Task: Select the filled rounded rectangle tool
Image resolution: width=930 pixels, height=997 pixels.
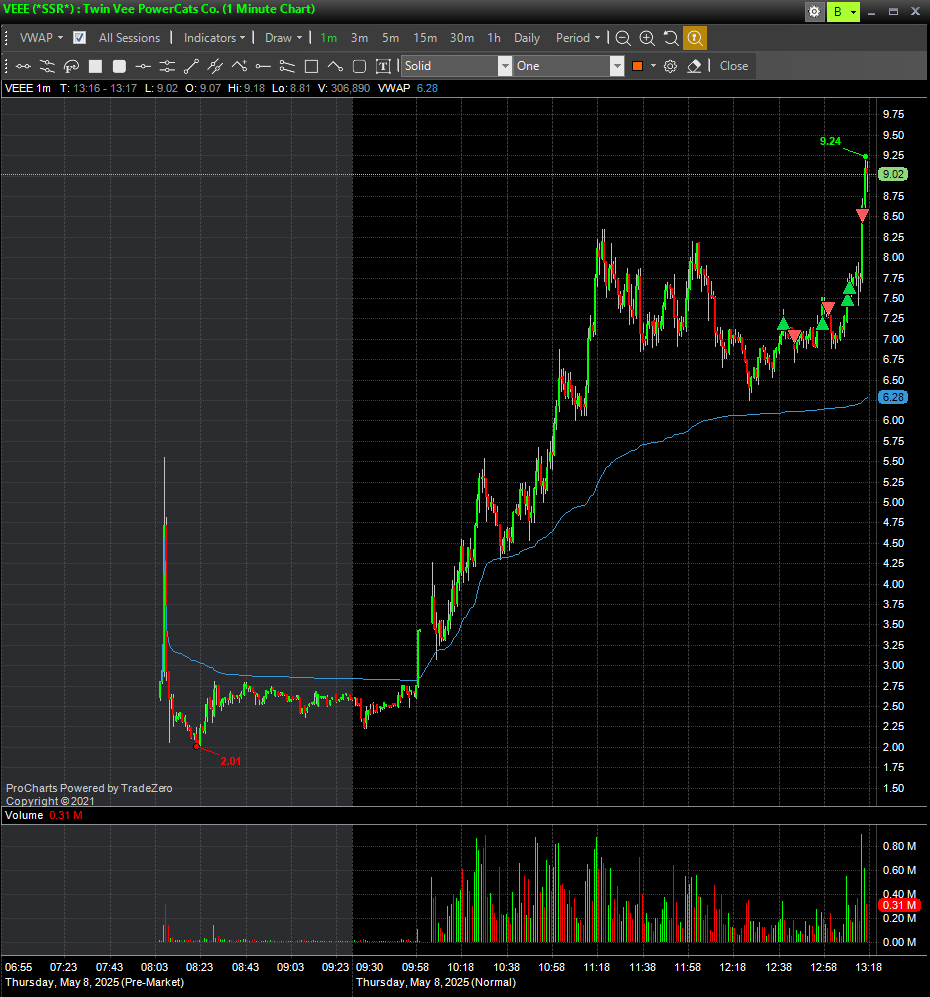Action: 119,66
